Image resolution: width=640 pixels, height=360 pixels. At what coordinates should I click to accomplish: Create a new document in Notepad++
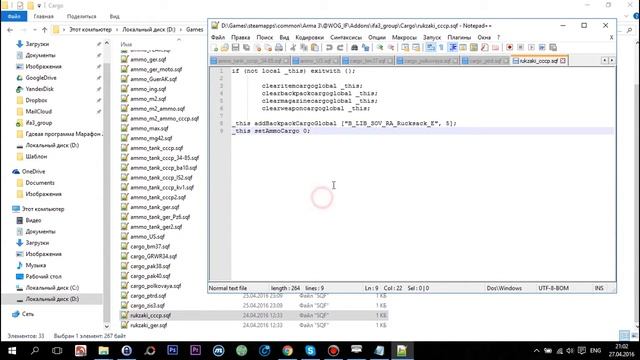tap(215, 48)
